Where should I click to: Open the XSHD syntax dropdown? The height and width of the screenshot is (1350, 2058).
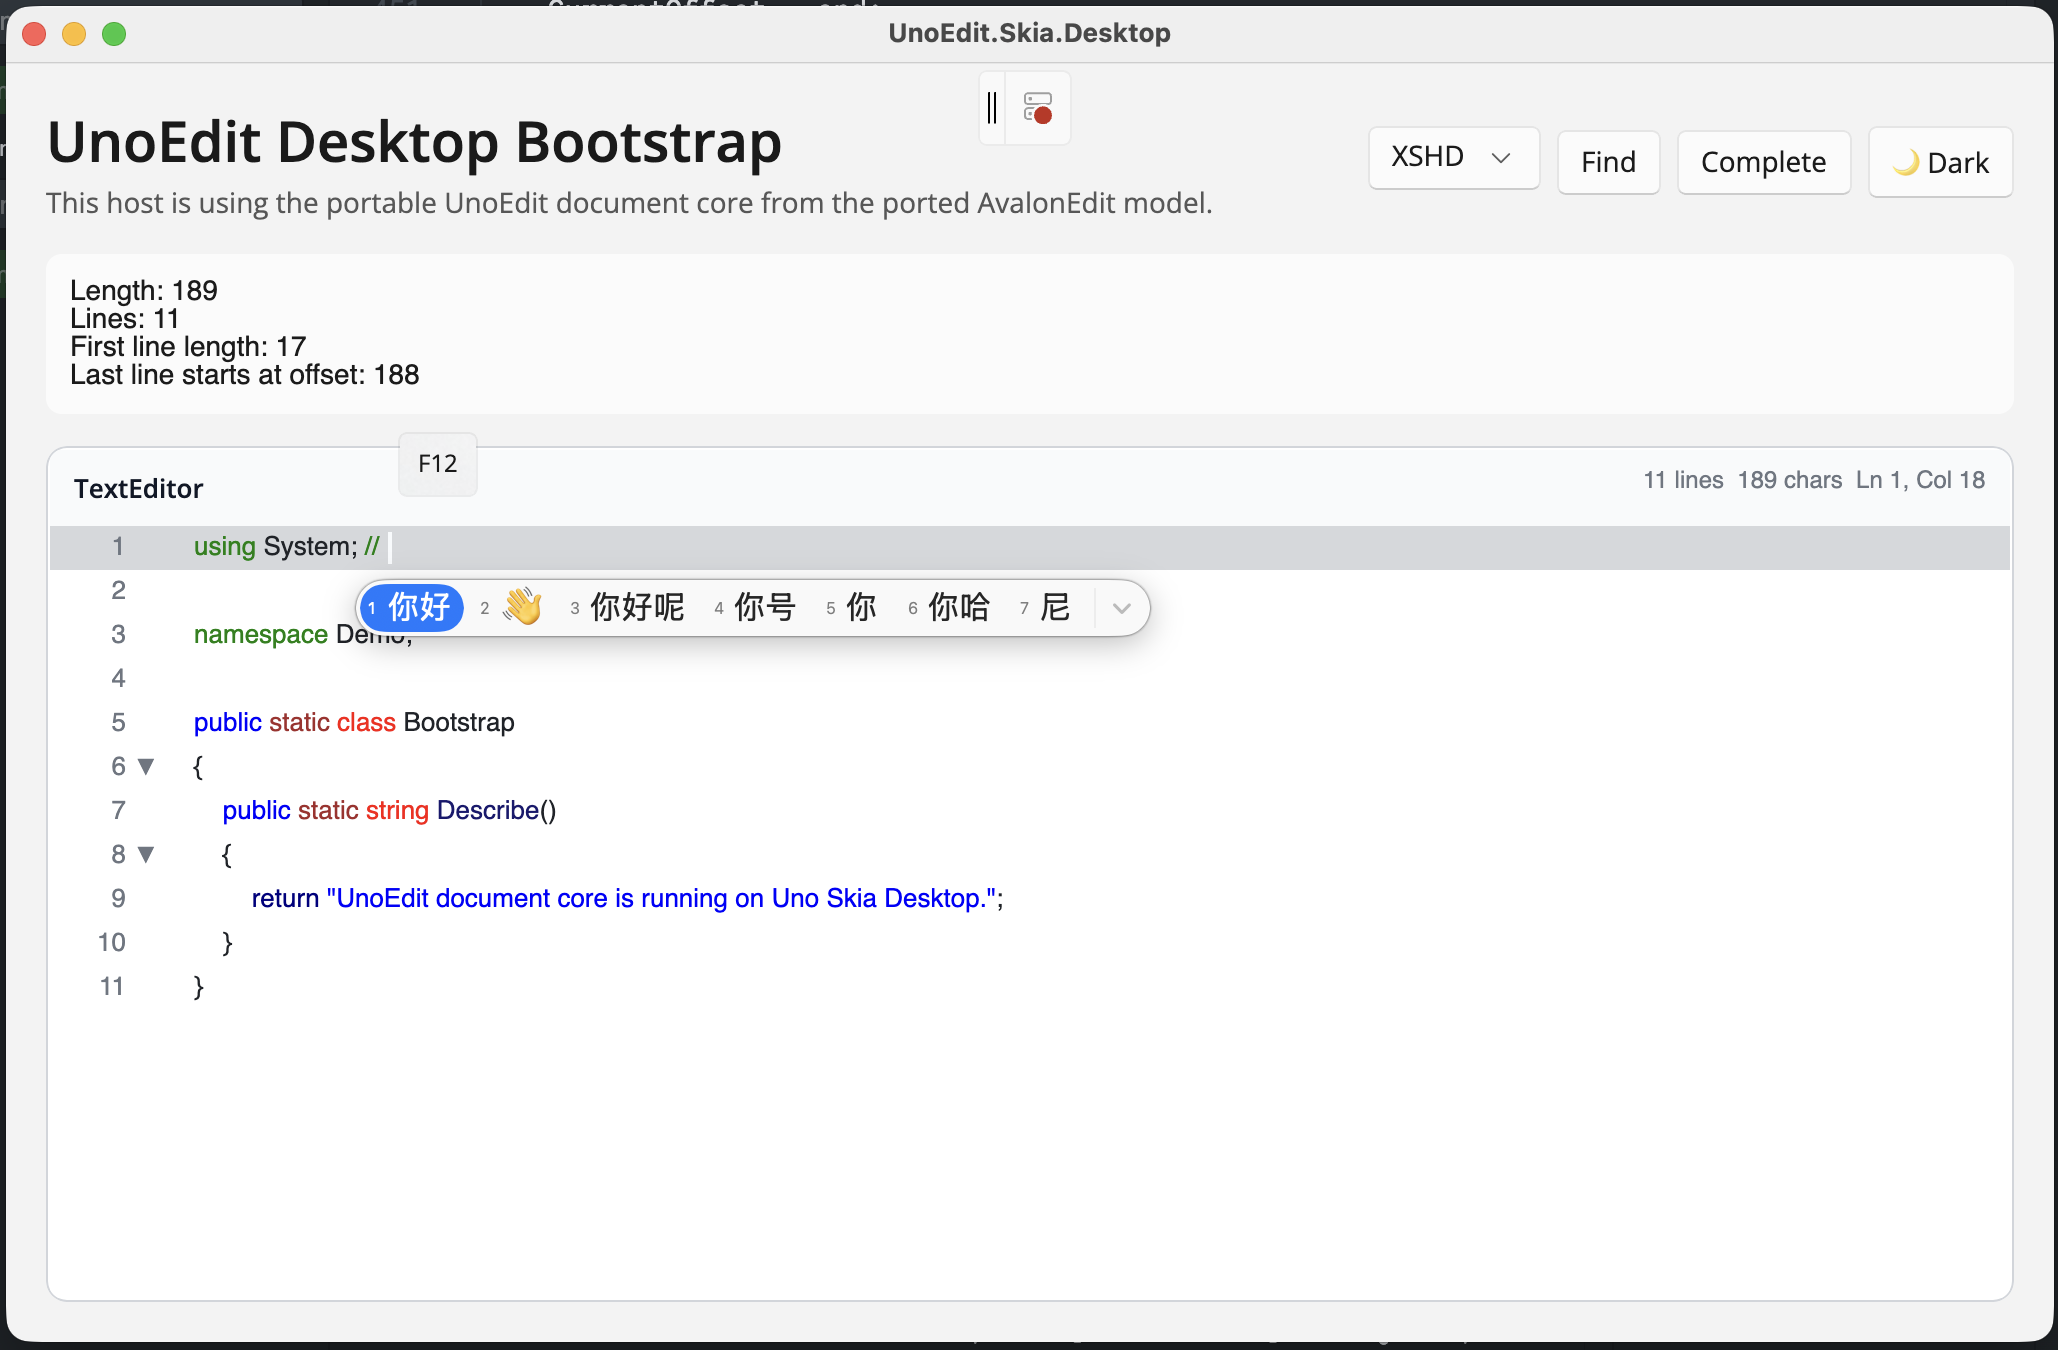point(1453,158)
